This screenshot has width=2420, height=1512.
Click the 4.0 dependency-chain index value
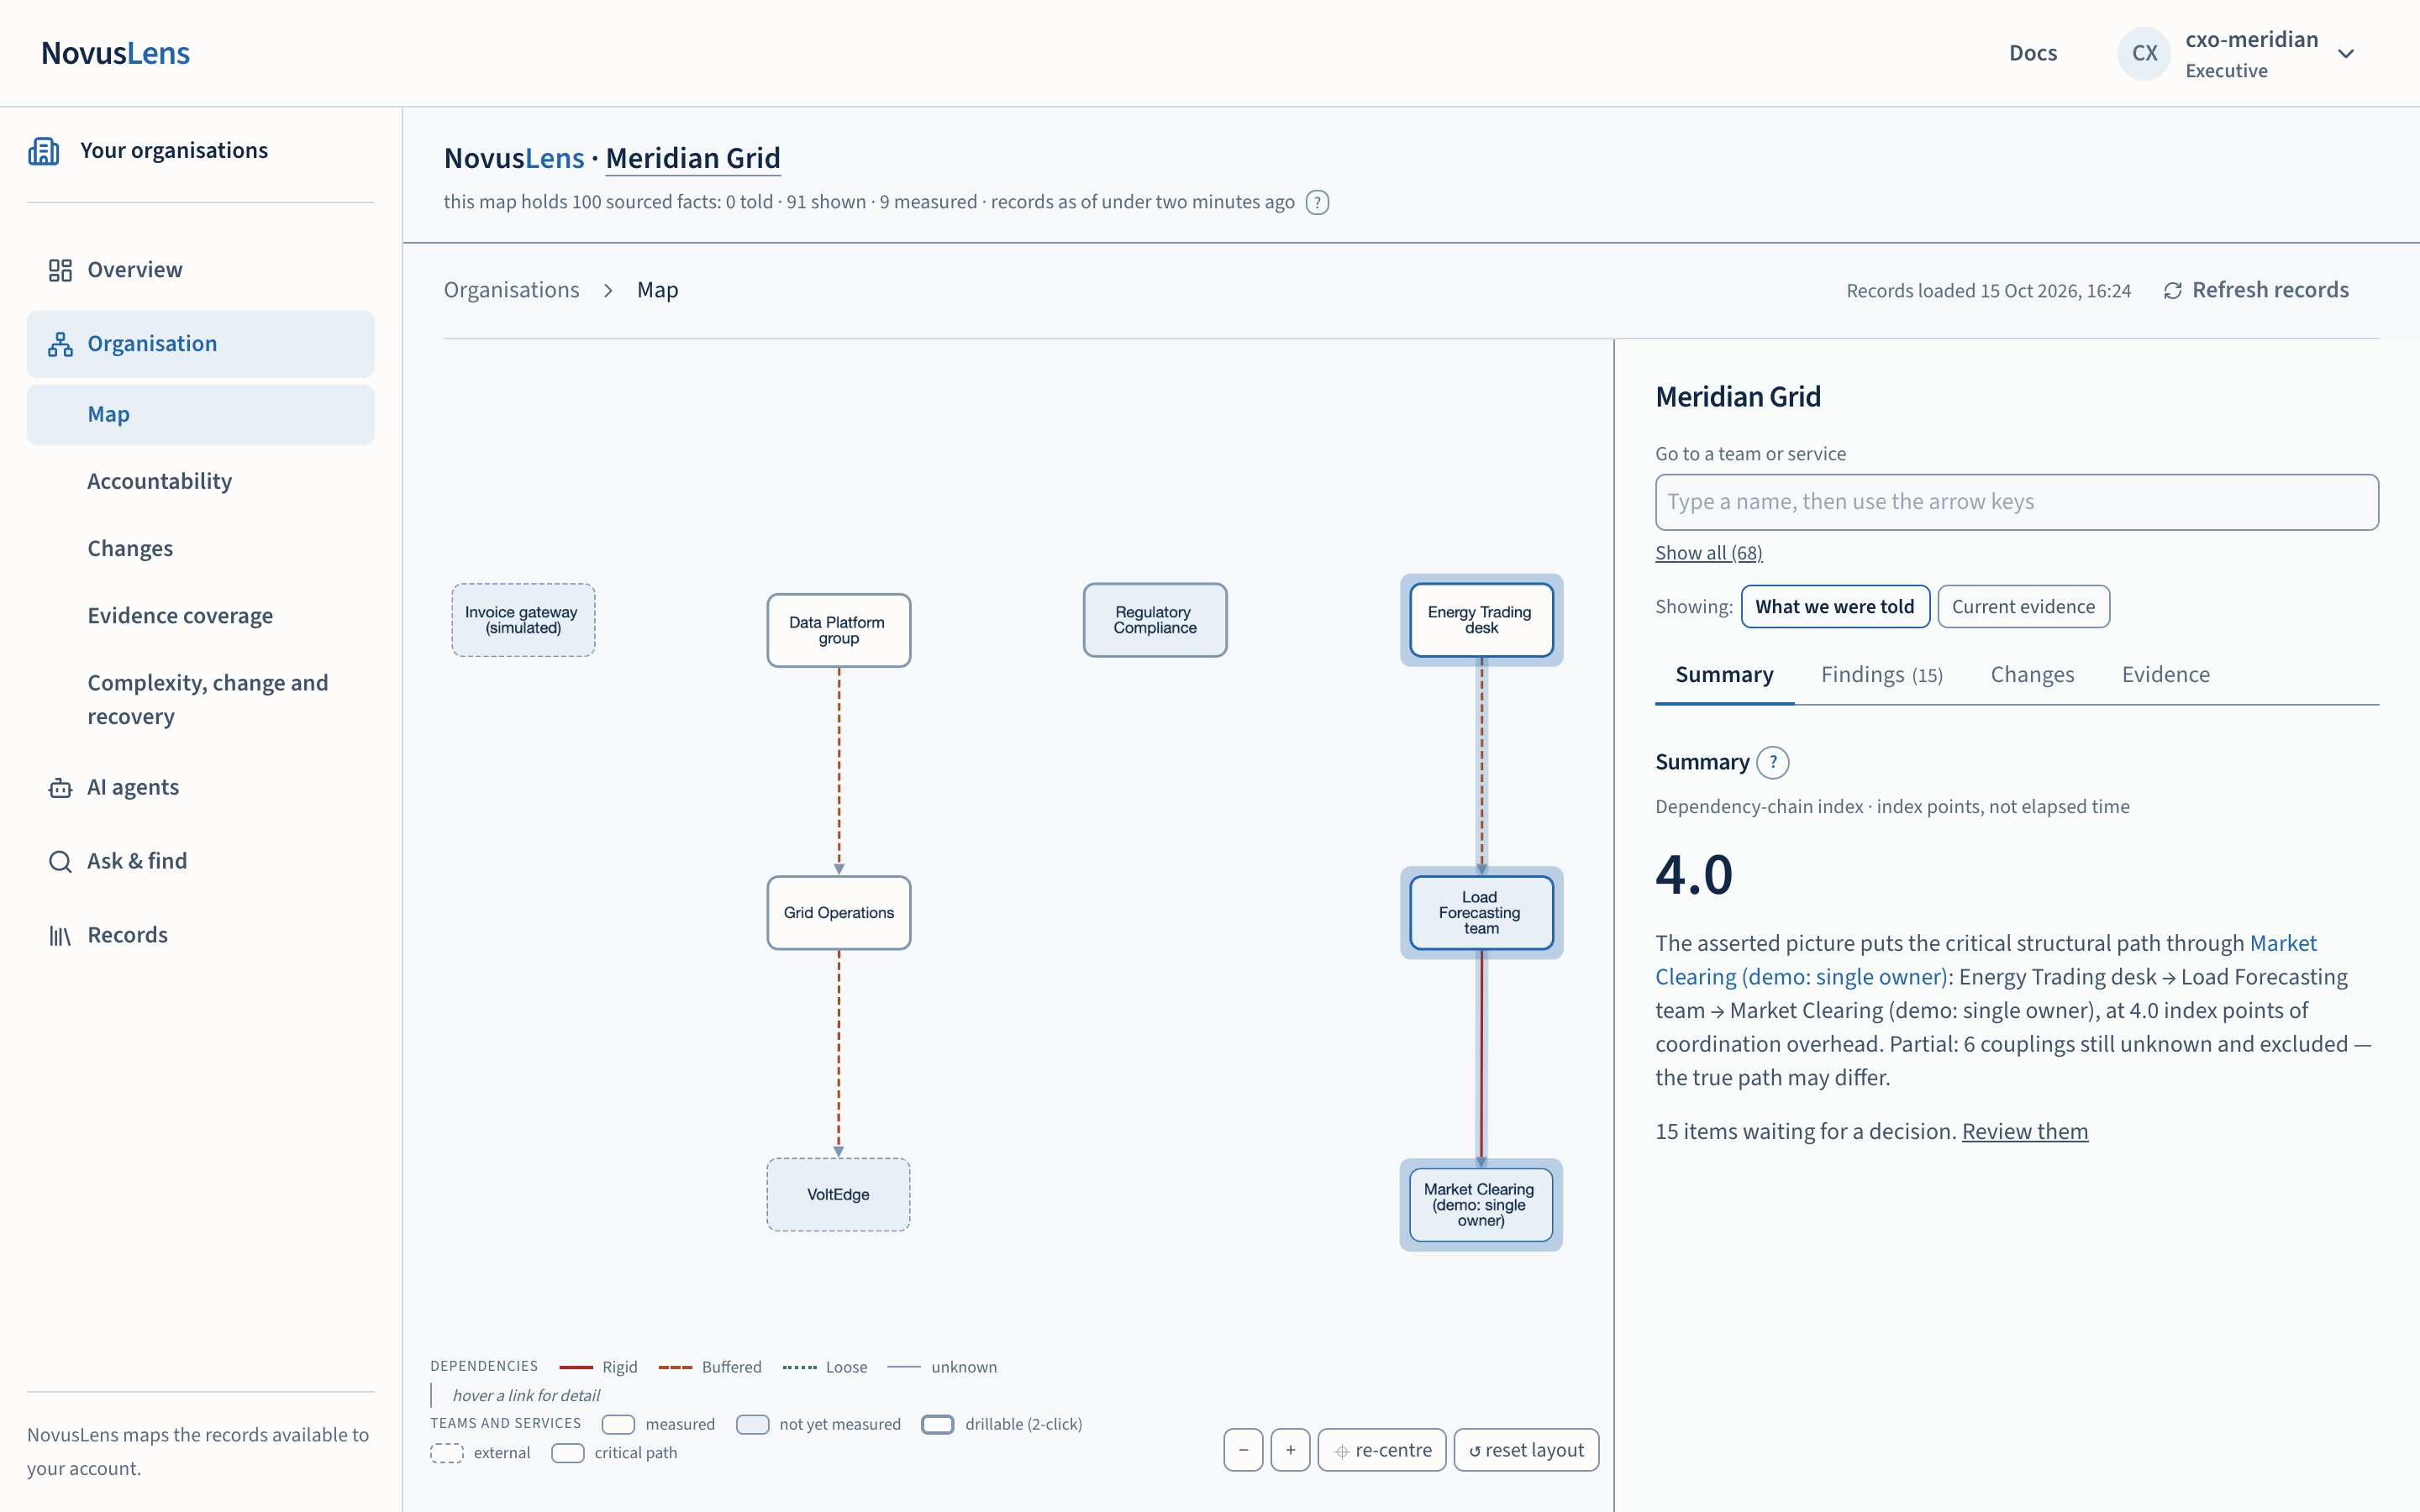click(x=1694, y=874)
